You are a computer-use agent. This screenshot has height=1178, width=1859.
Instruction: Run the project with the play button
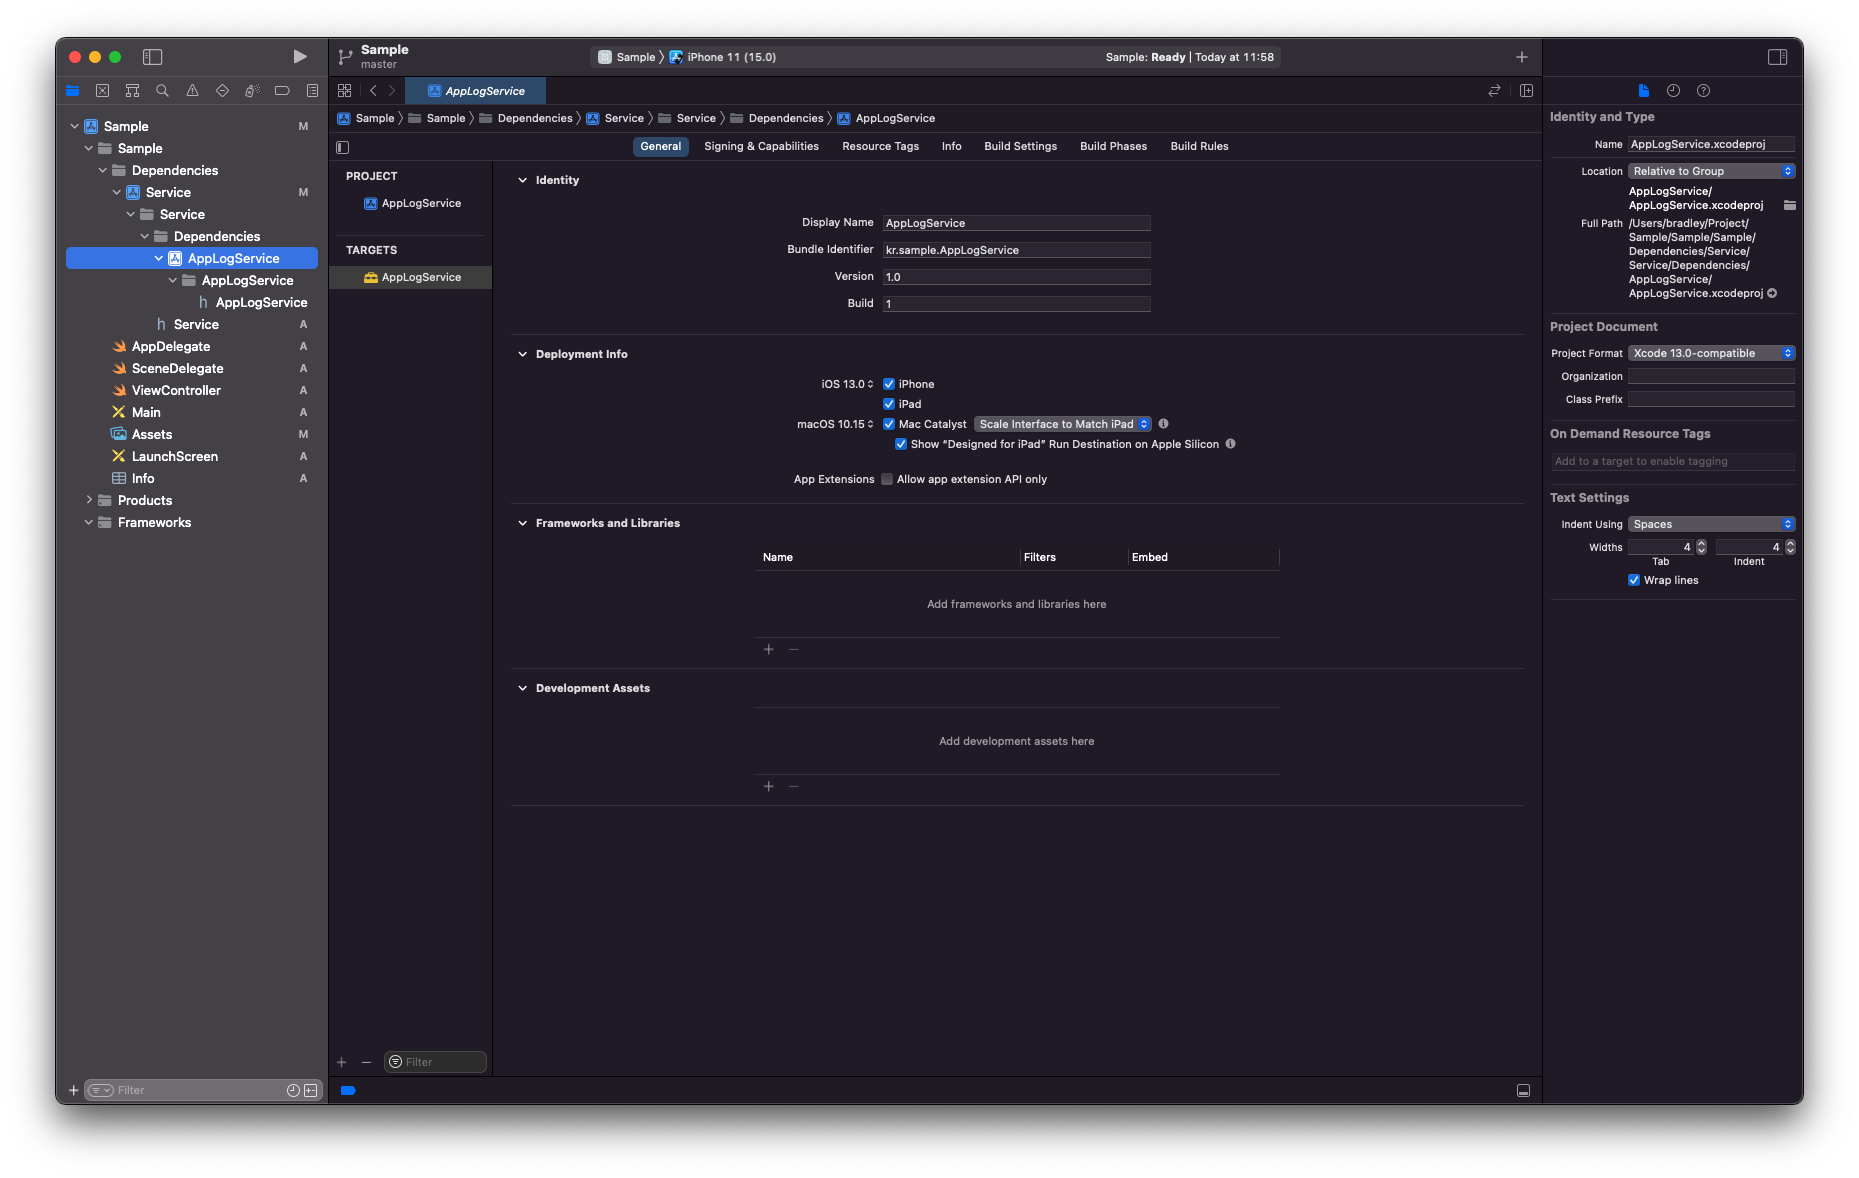[300, 57]
